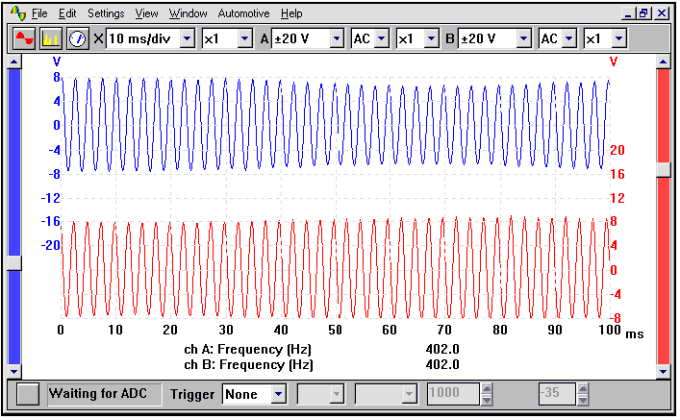This screenshot has width=680, height=420.
Task: Click the blue channel A offset slider handle
Action: click(x=14, y=263)
